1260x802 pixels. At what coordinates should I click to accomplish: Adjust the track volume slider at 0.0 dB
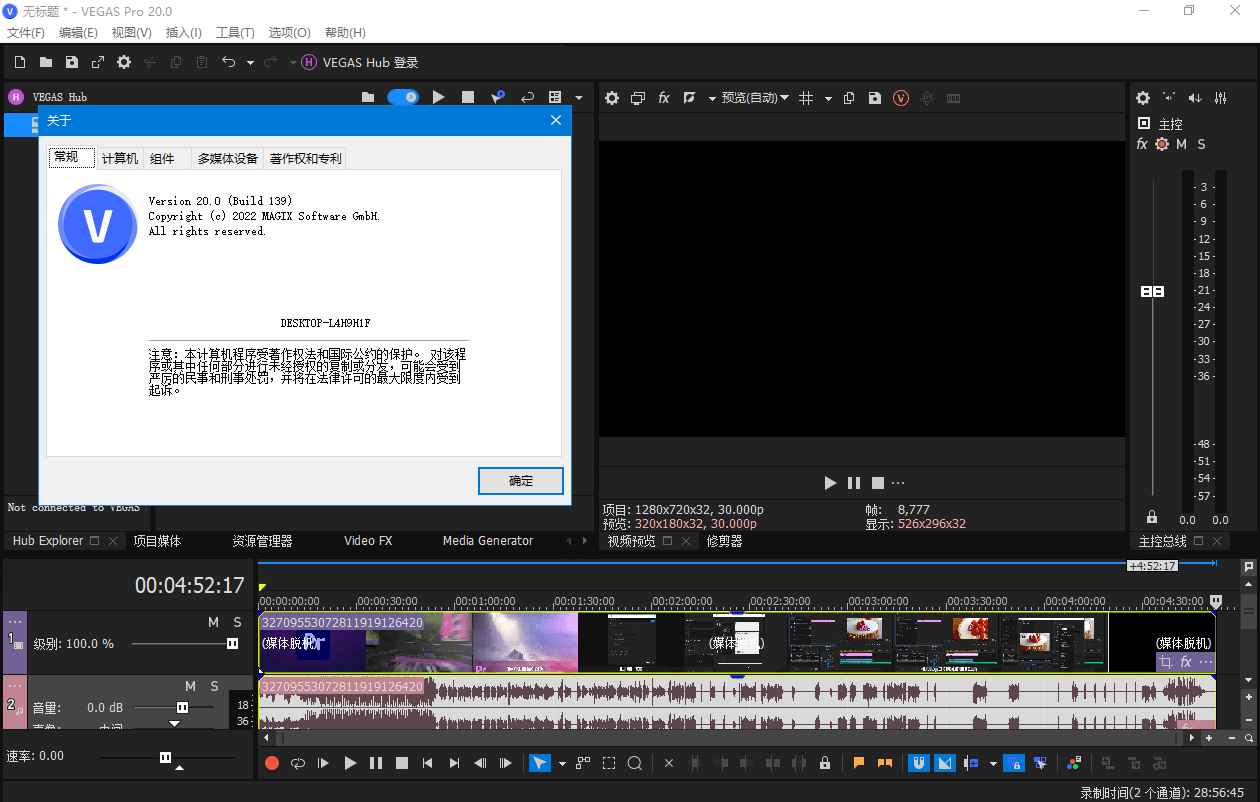180,707
